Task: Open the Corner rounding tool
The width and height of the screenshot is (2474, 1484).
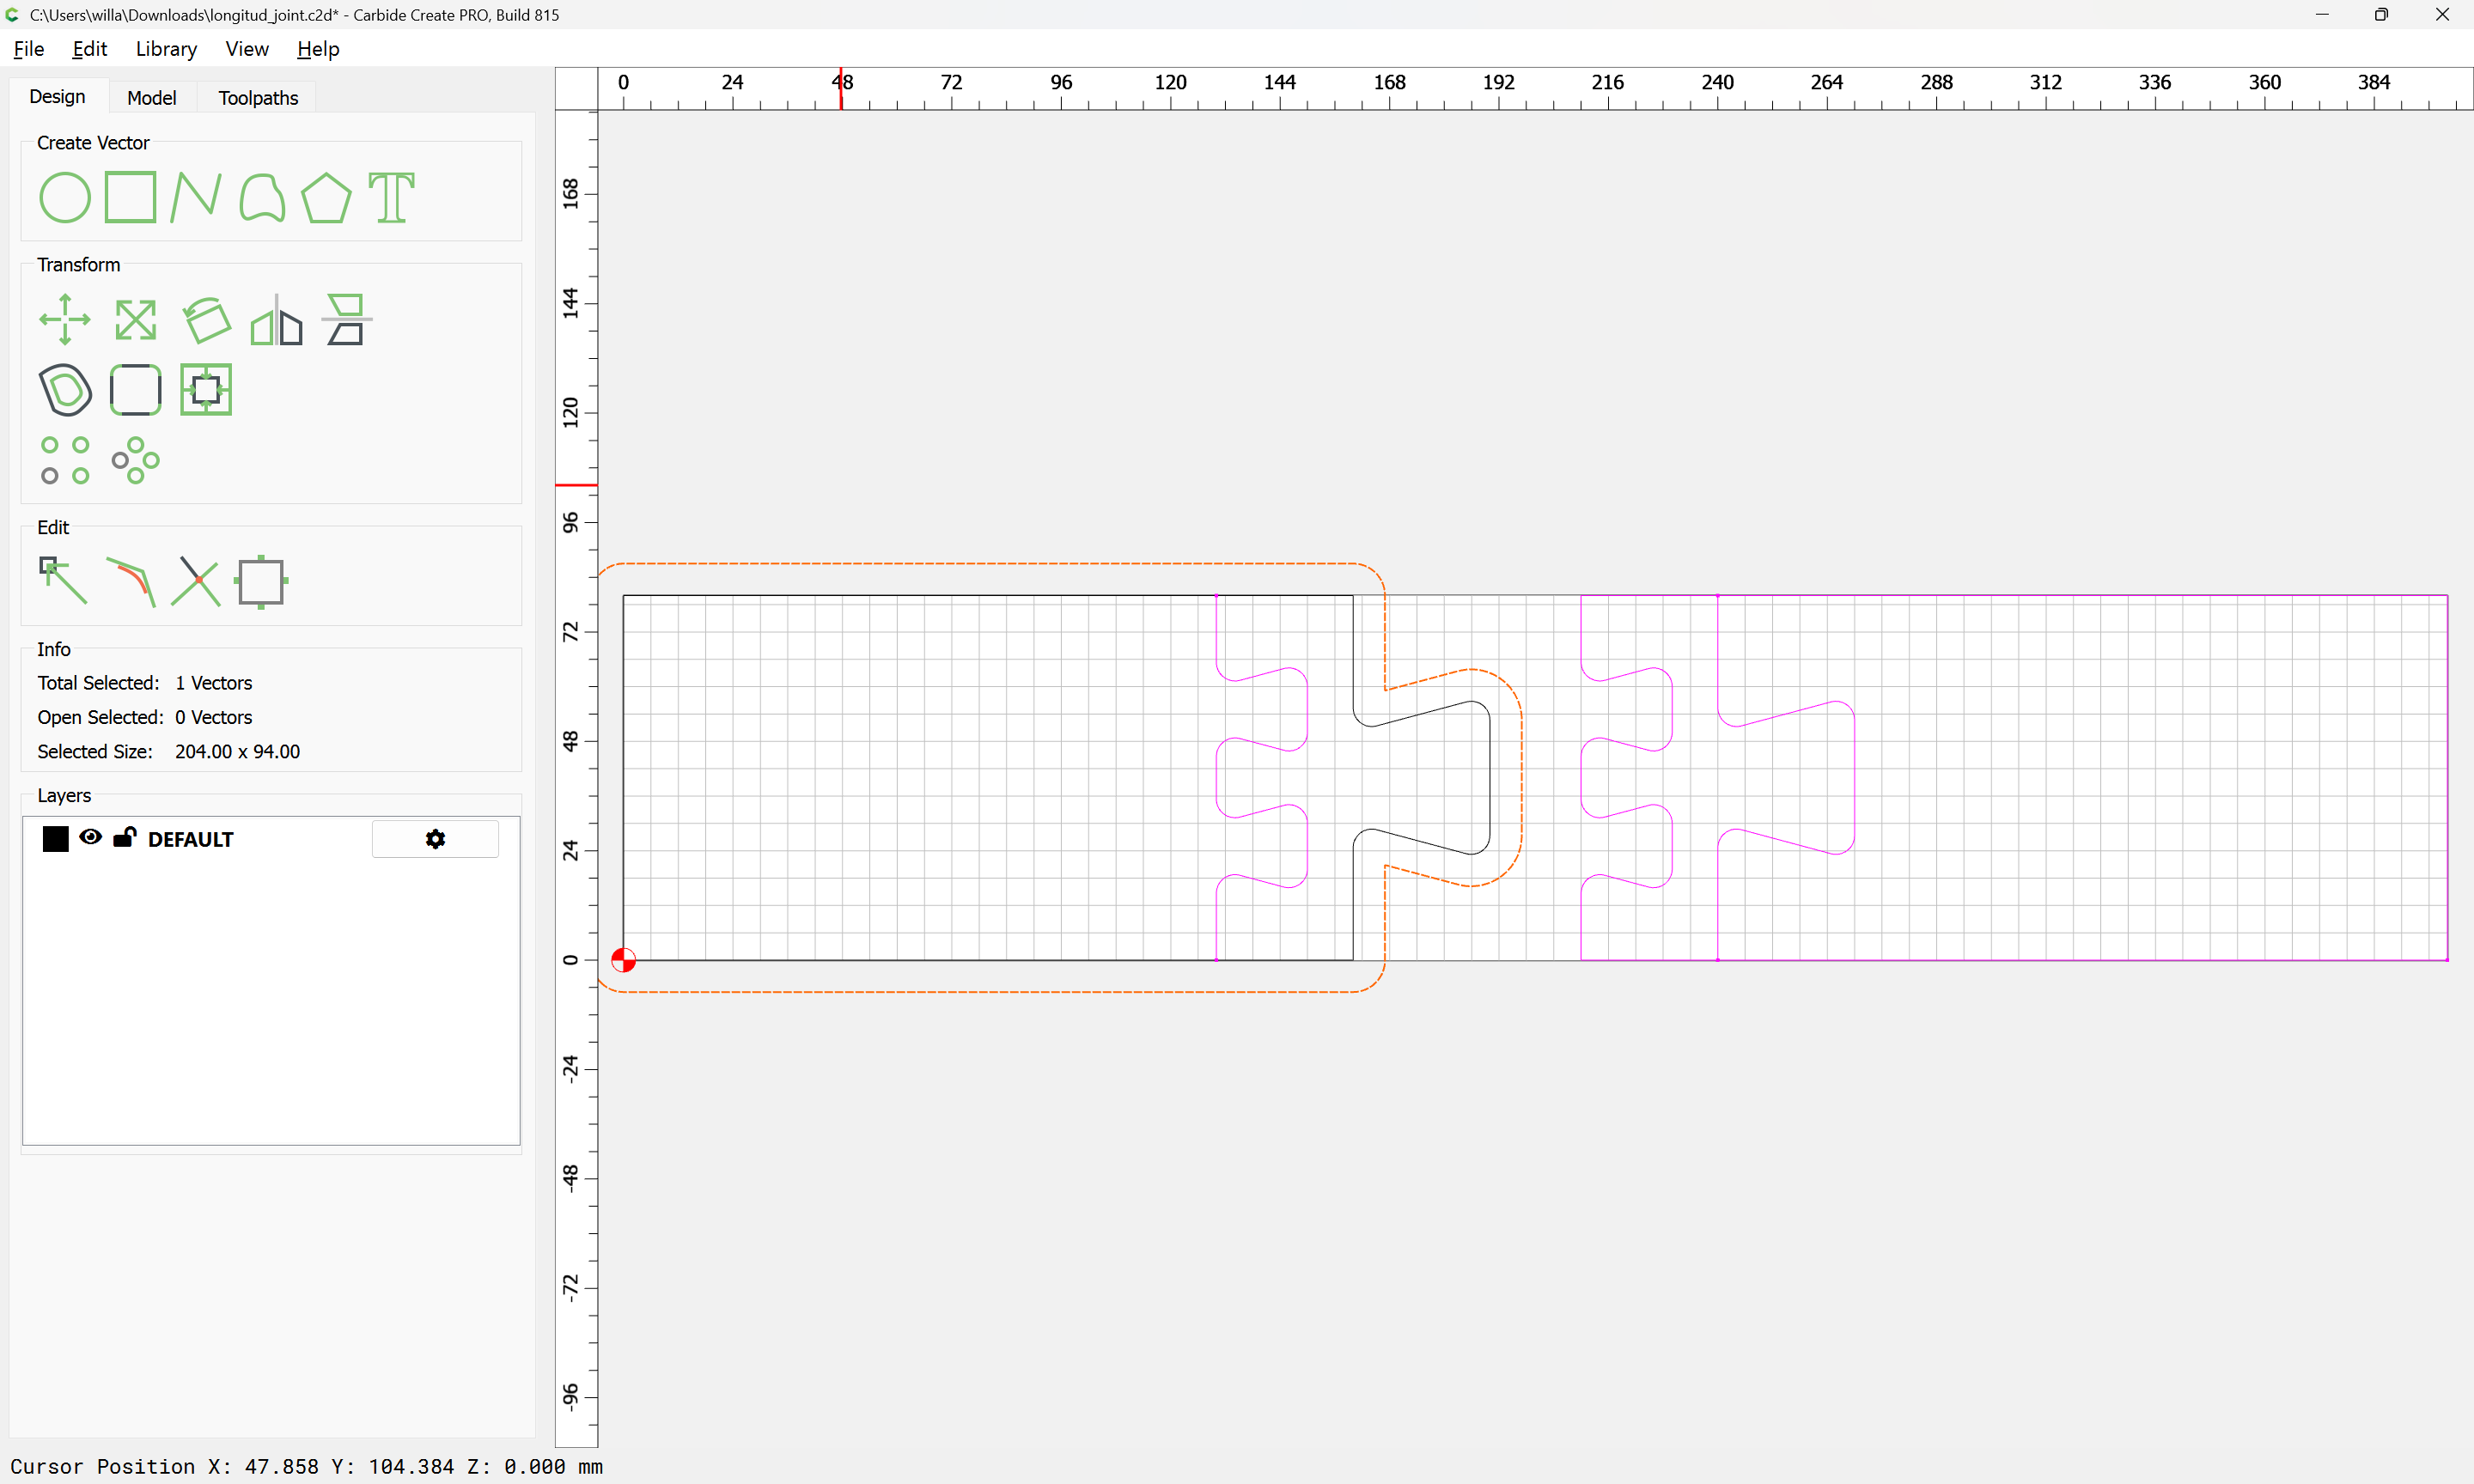Action: click(136, 390)
